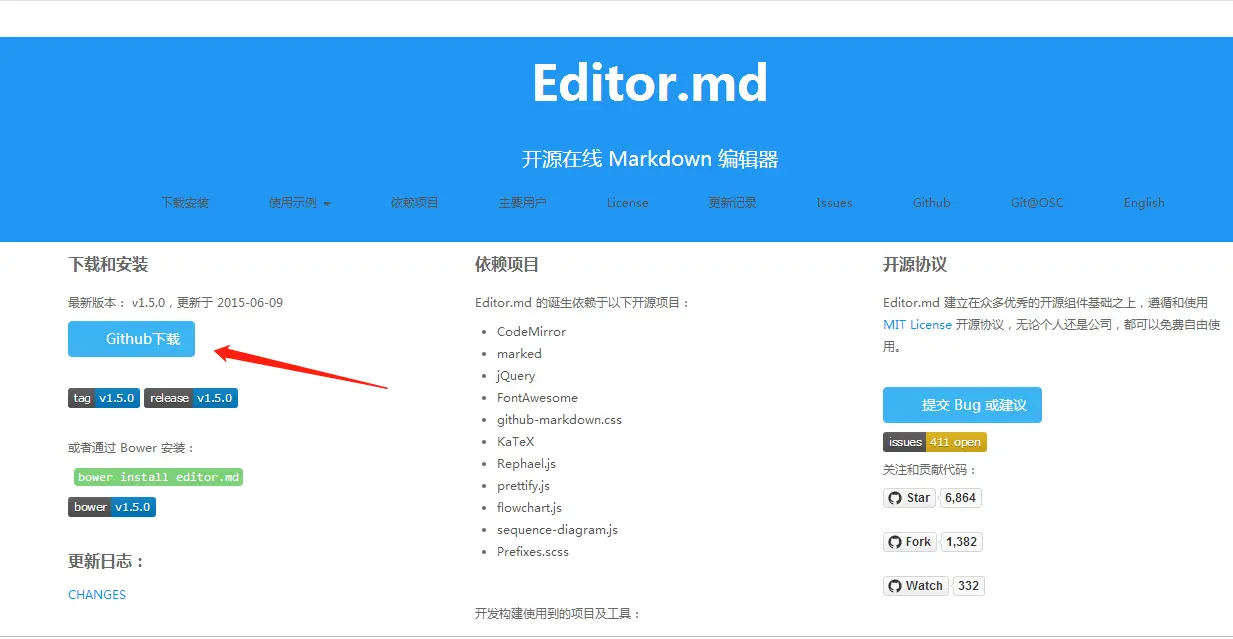1233x639 pixels.
Task: Open the 更新记录 nav item
Action: point(732,202)
